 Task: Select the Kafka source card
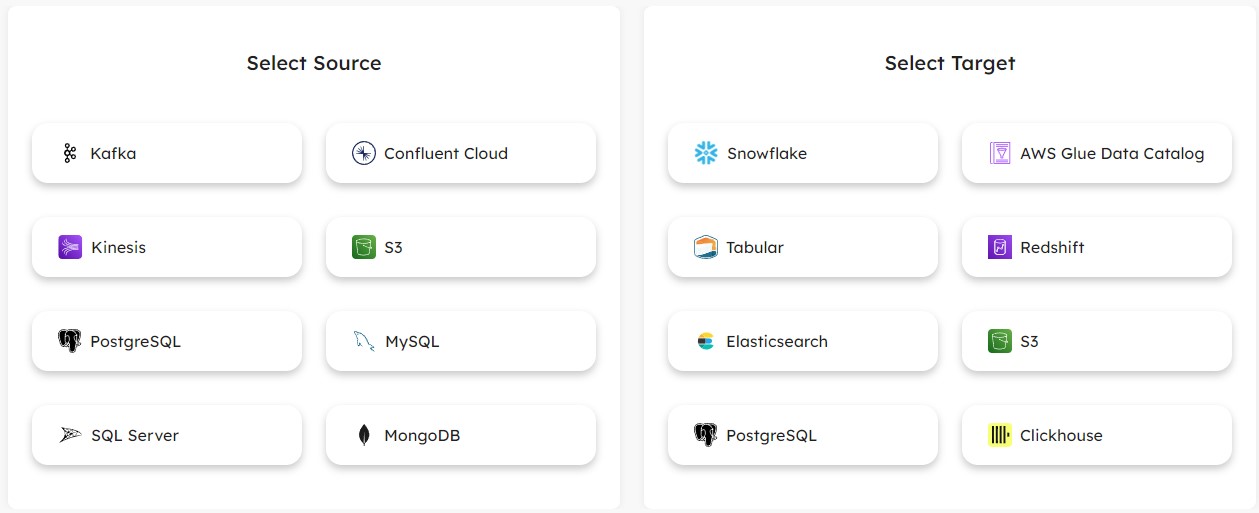pos(167,154)
